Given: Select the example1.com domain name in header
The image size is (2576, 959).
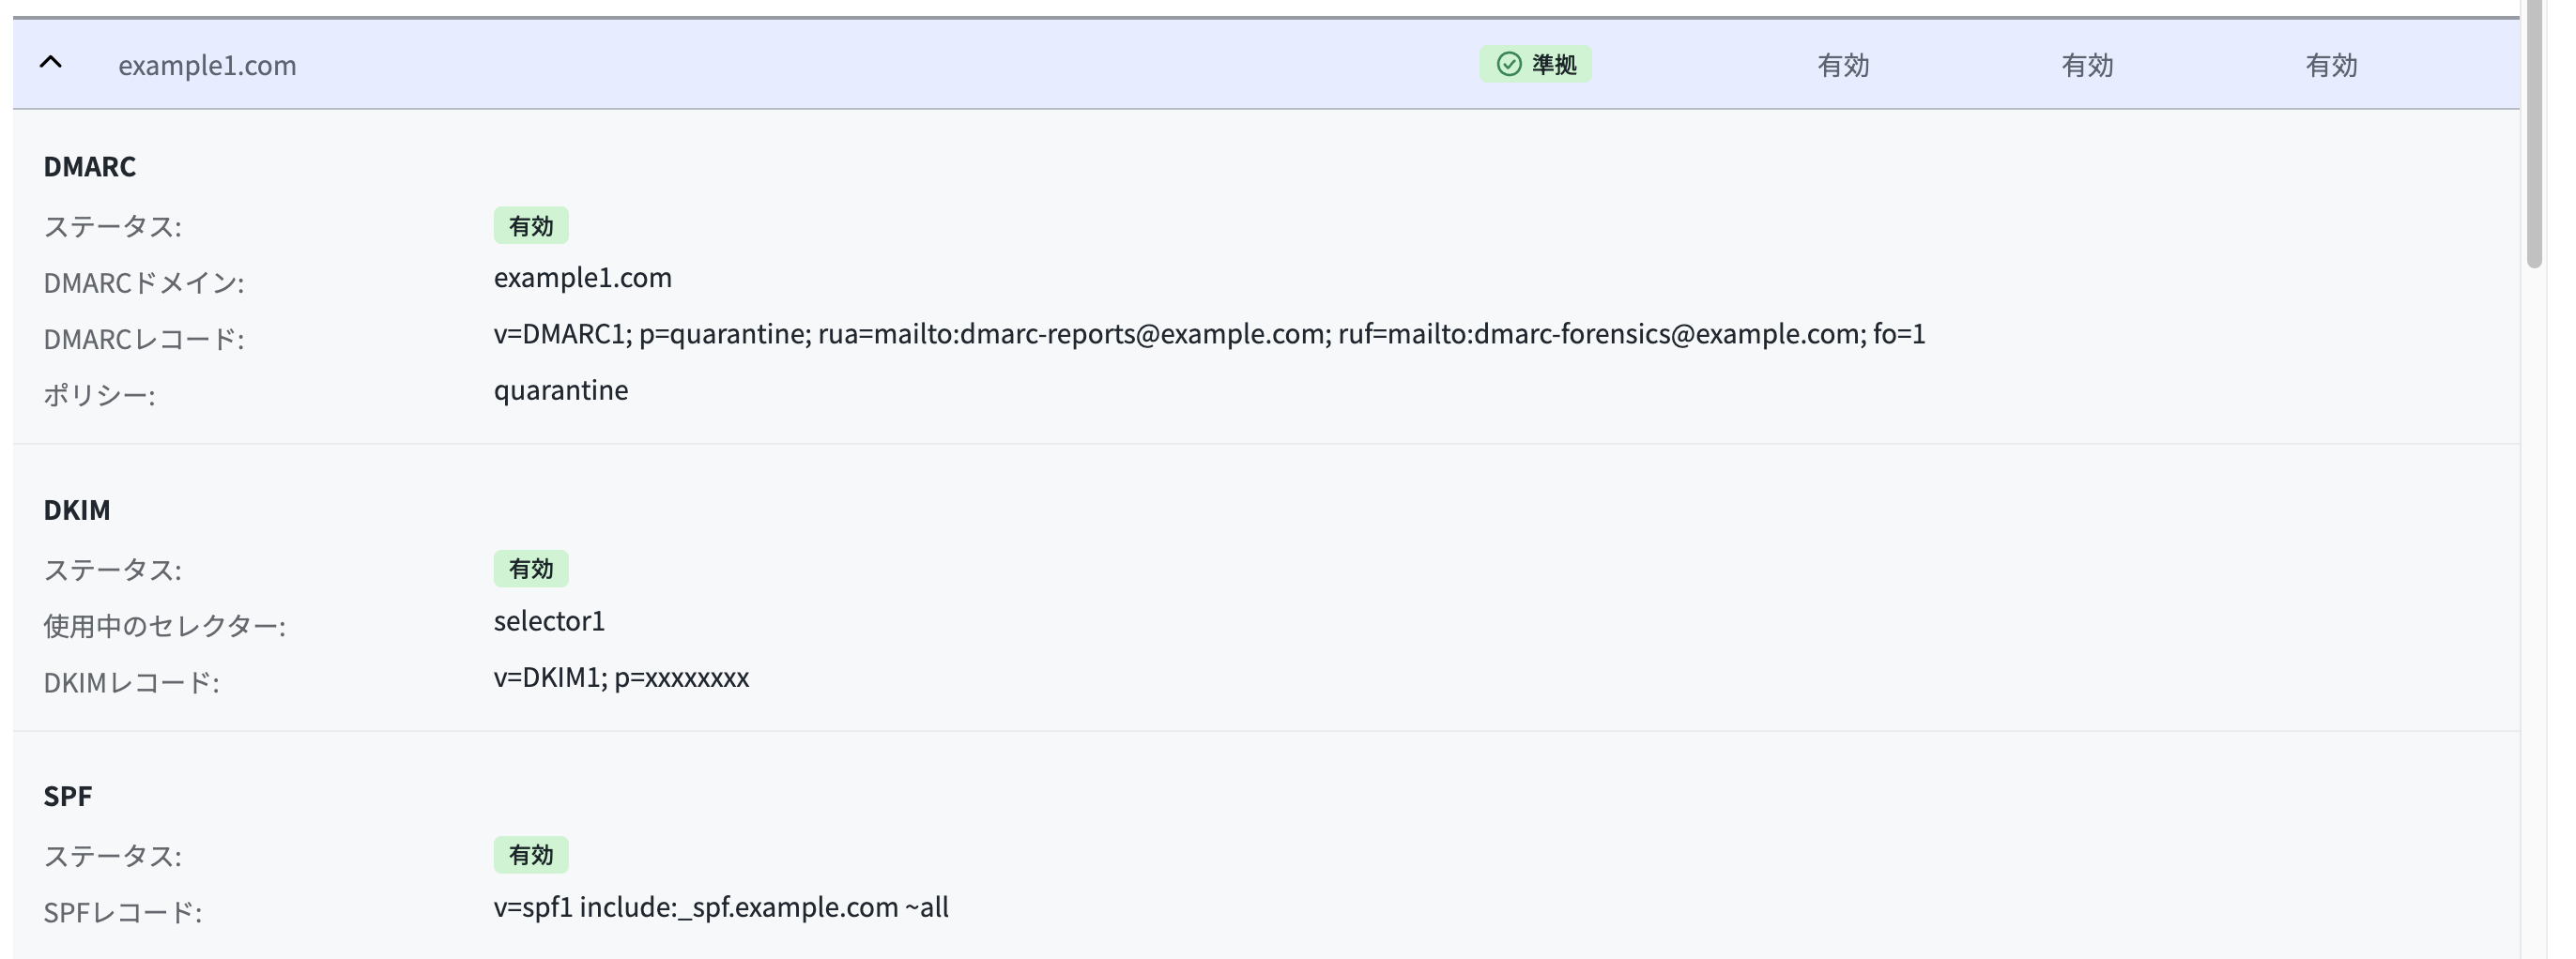Looking at the screenshot, I should pyautogui.click(x=207, y=65).
